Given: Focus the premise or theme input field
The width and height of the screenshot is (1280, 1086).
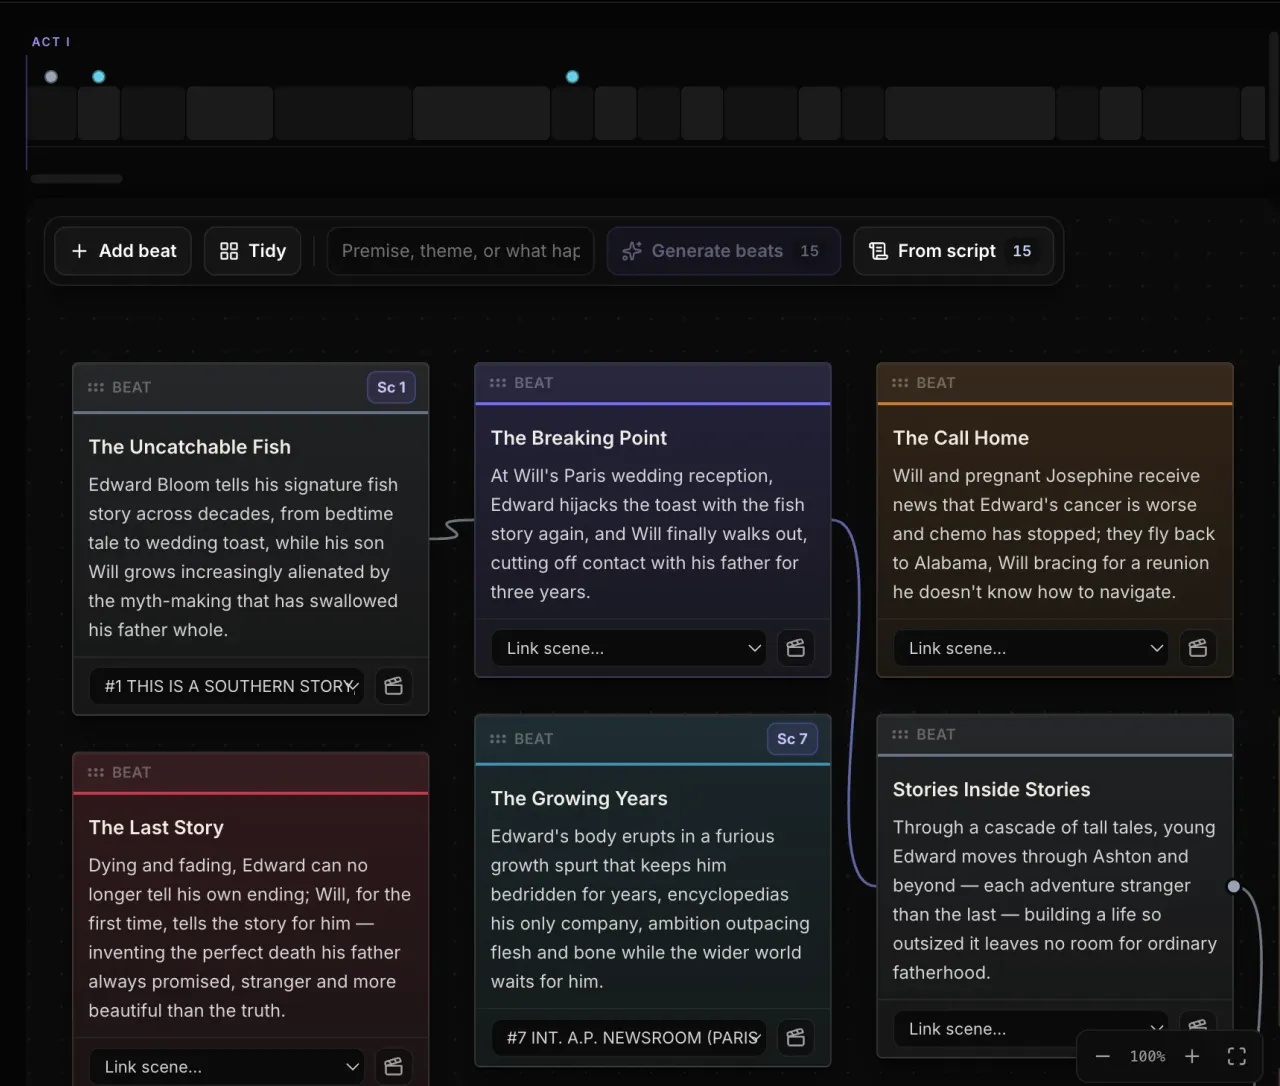Looking at the screenshot, I should (x=461, y=251).
